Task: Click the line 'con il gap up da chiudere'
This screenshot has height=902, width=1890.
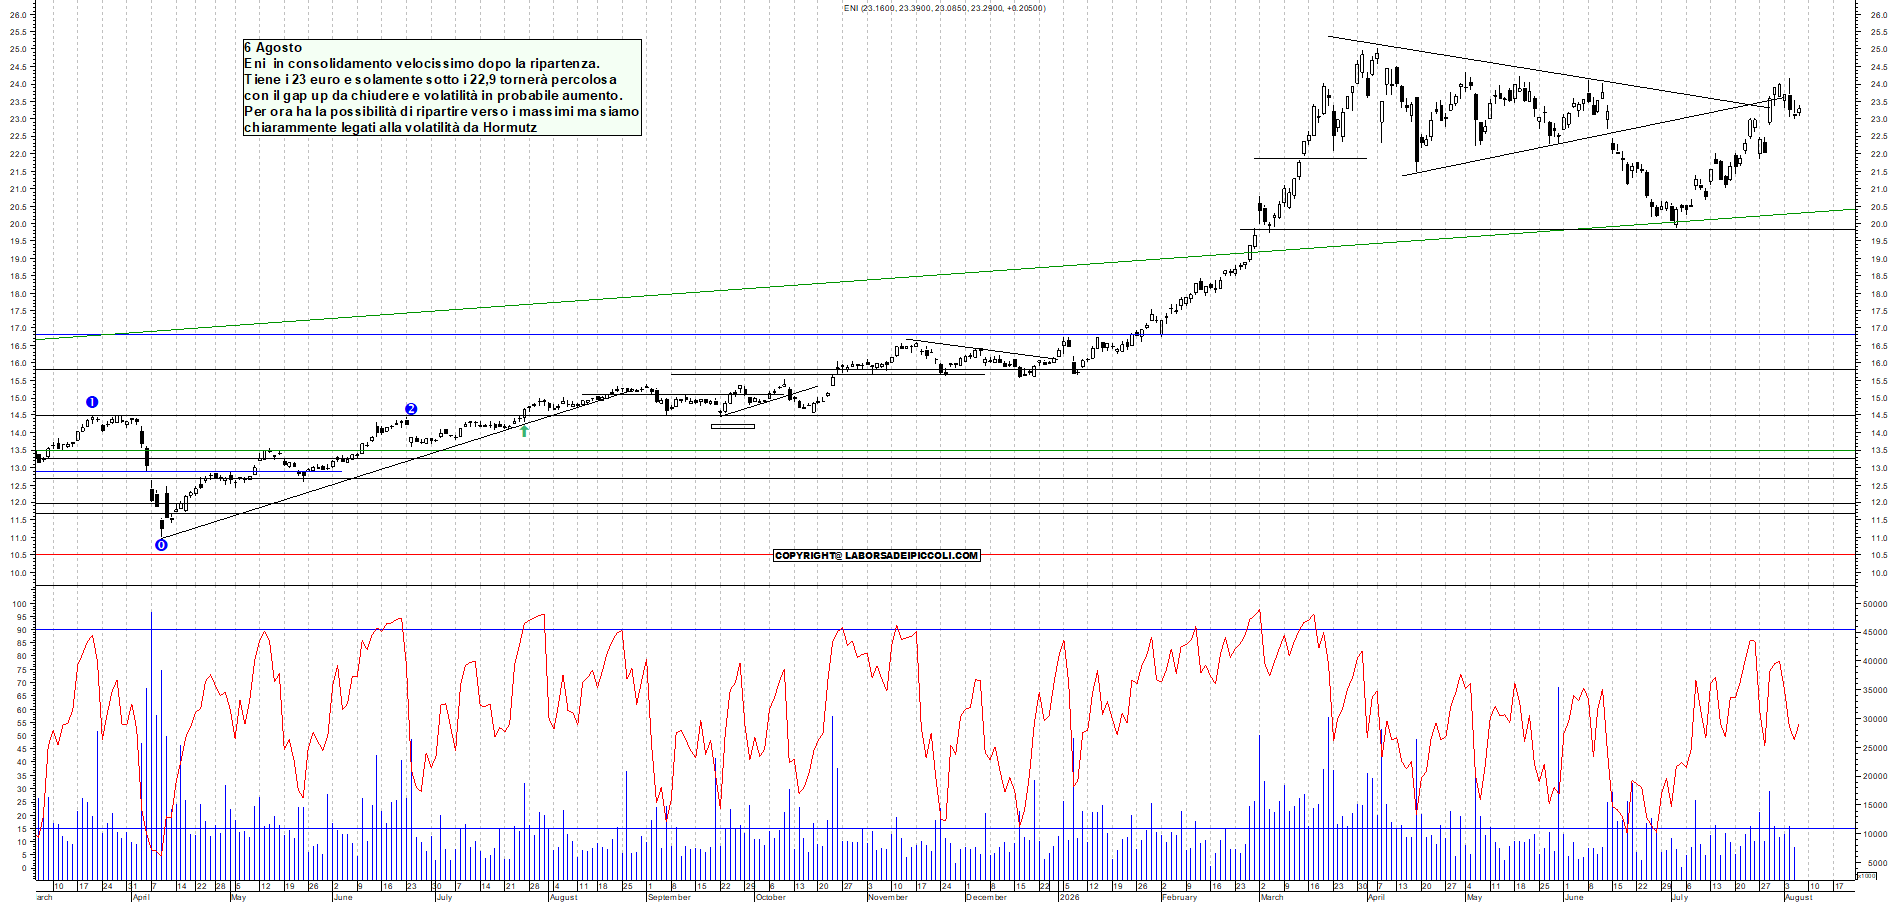Action: tap(433, 95)
